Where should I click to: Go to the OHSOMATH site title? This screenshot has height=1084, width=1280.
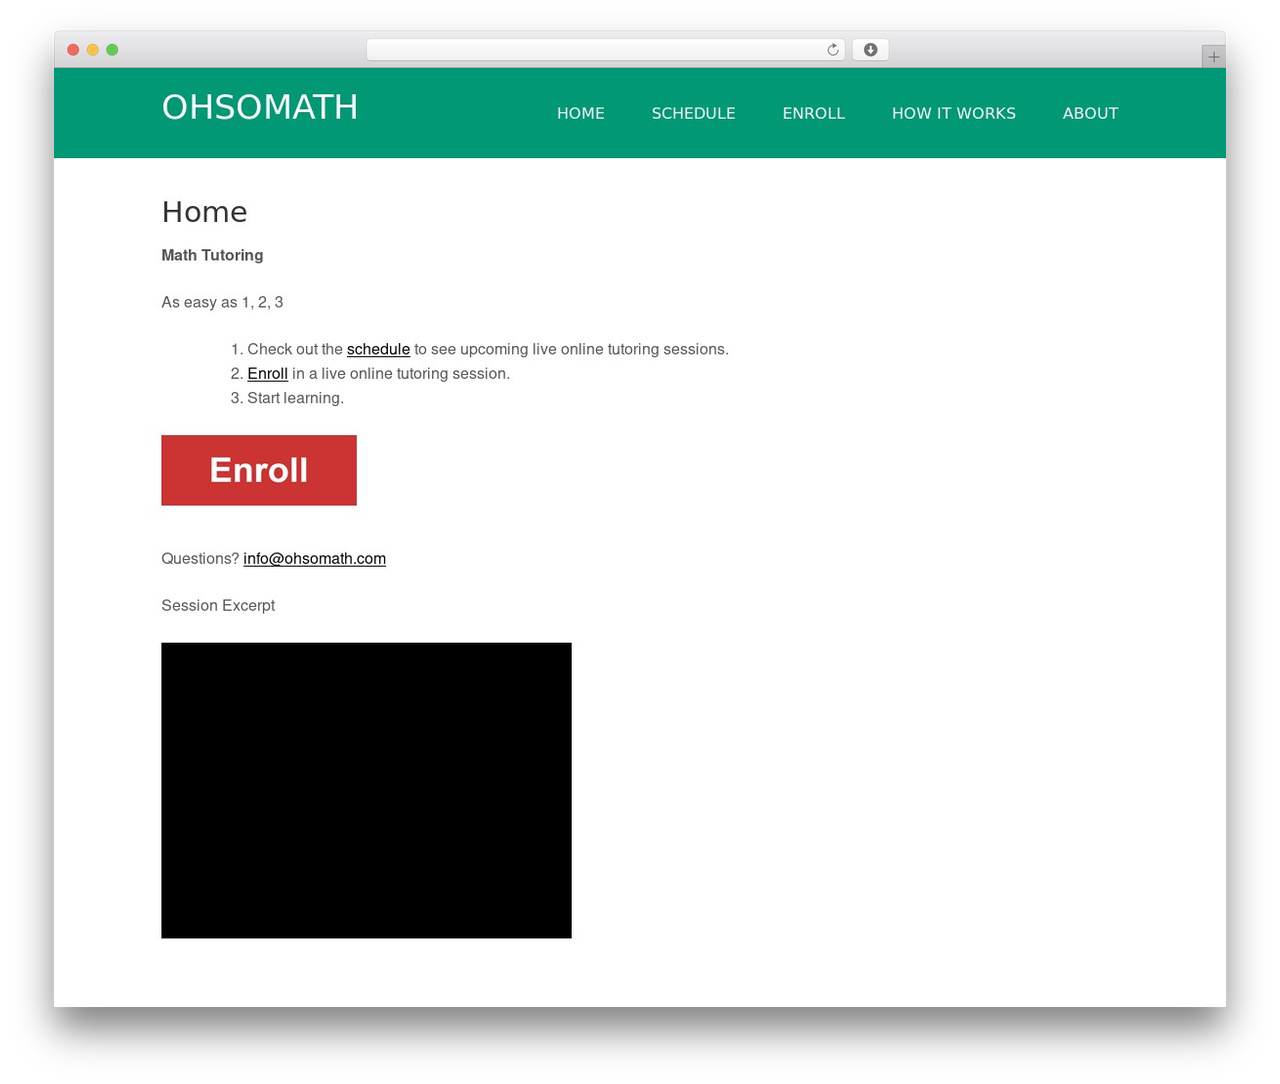click(x=260, y=107)
